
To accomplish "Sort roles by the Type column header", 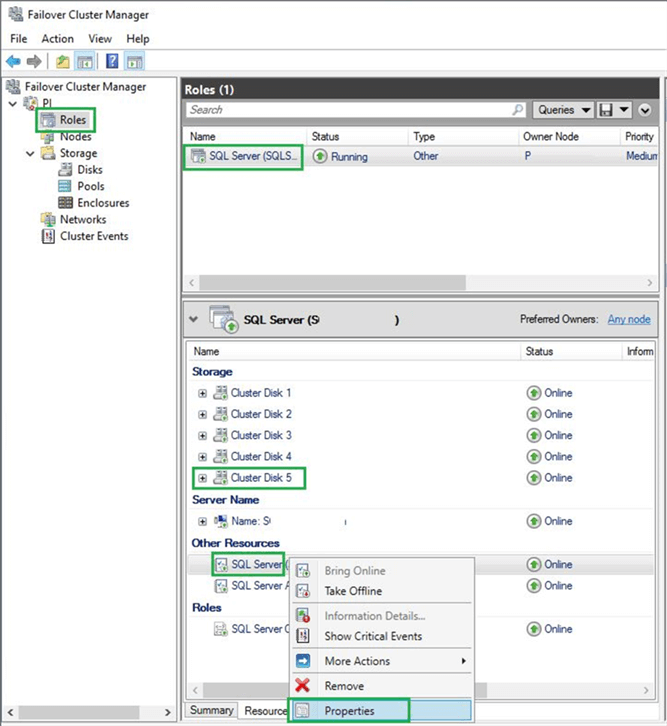I will coord(463,137).
